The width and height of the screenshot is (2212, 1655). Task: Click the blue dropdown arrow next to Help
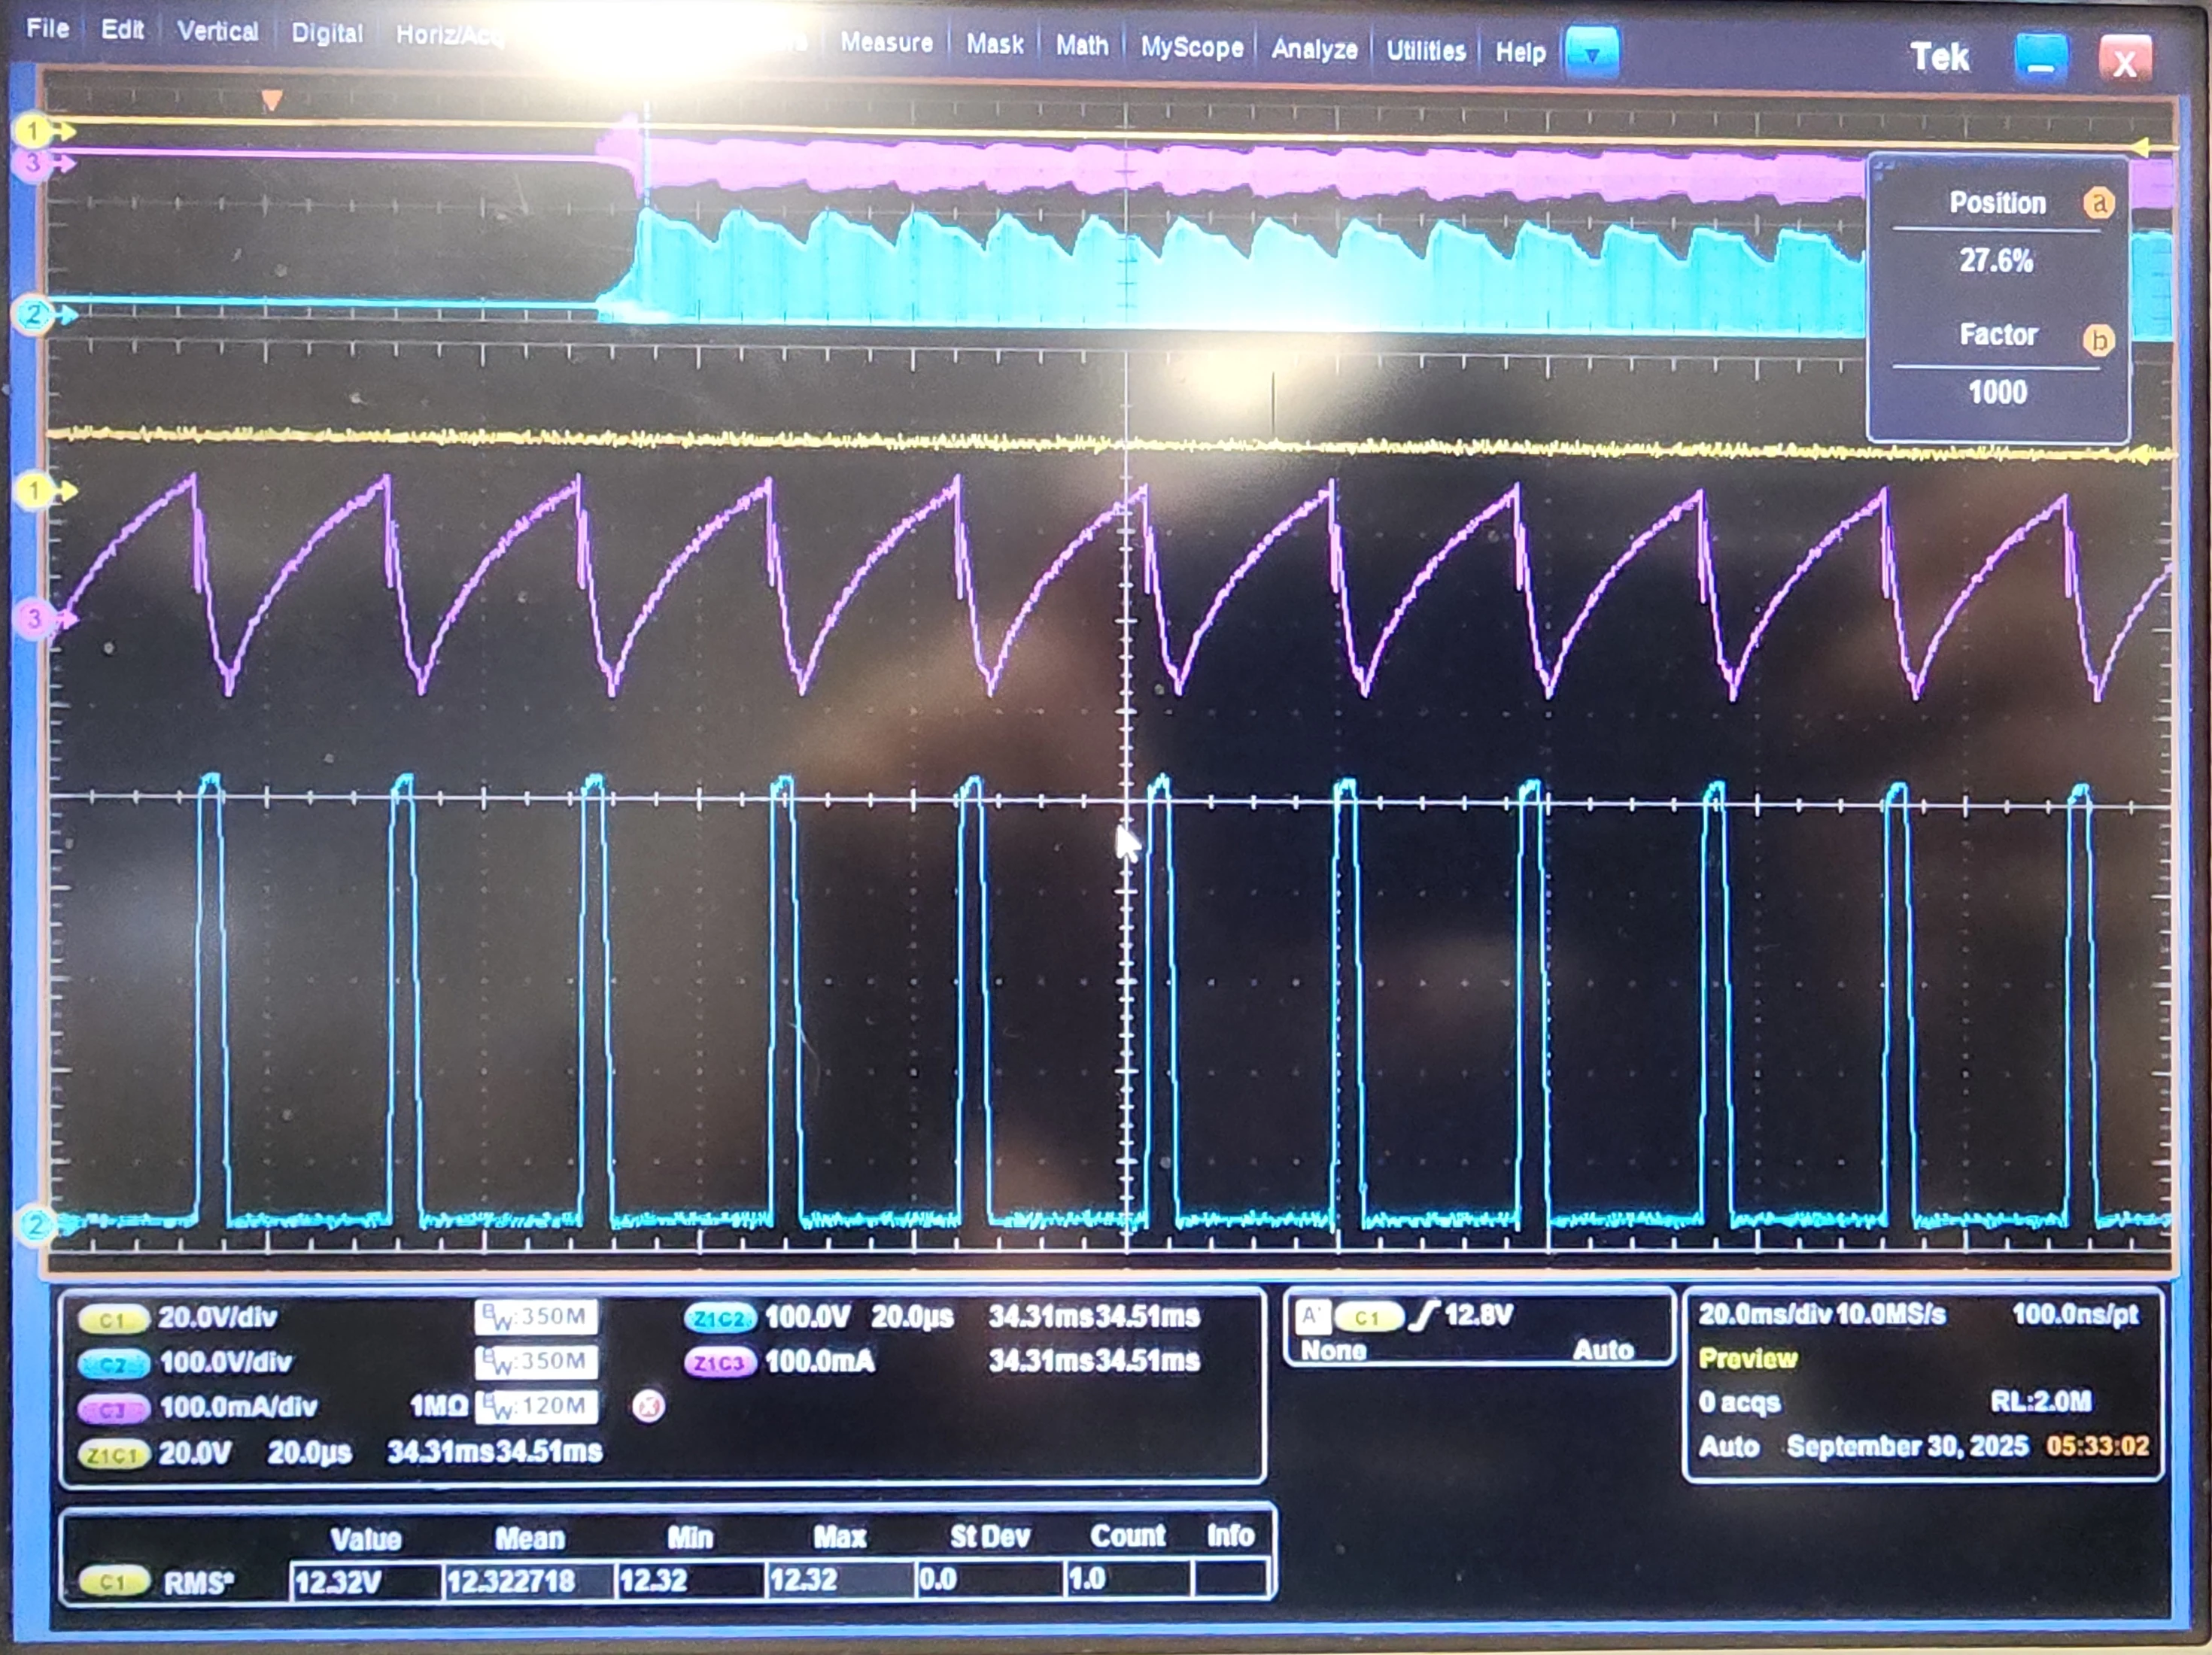tap(1591, 53)
